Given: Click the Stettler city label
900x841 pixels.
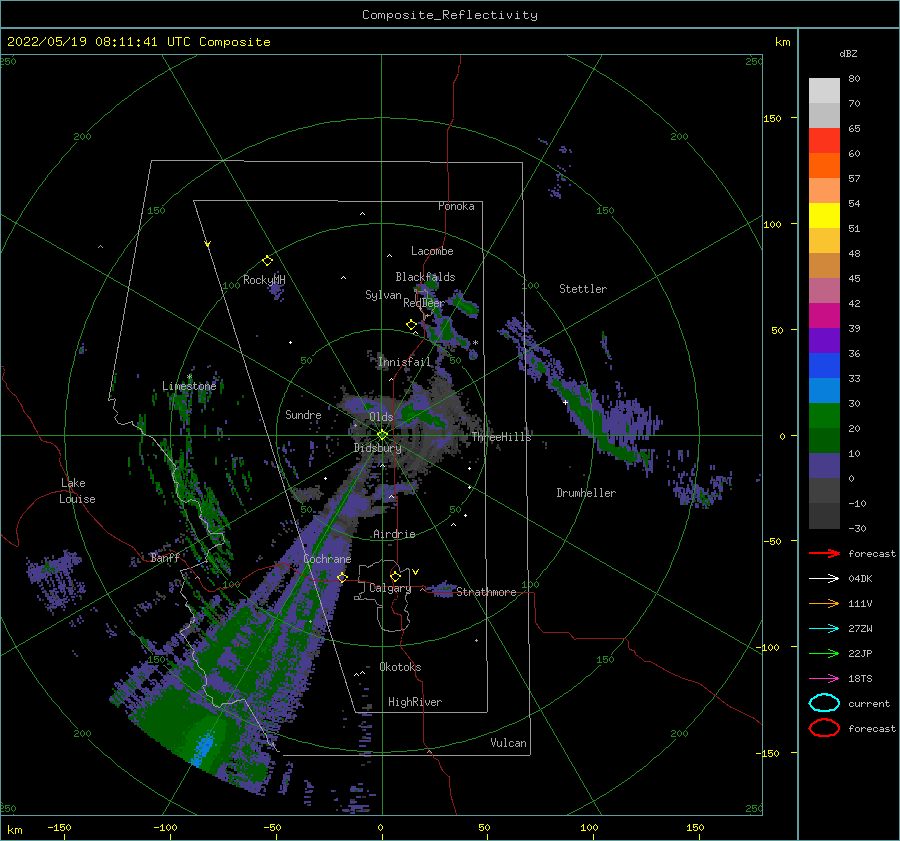Looking at the screenshot, I should point(583,289).
